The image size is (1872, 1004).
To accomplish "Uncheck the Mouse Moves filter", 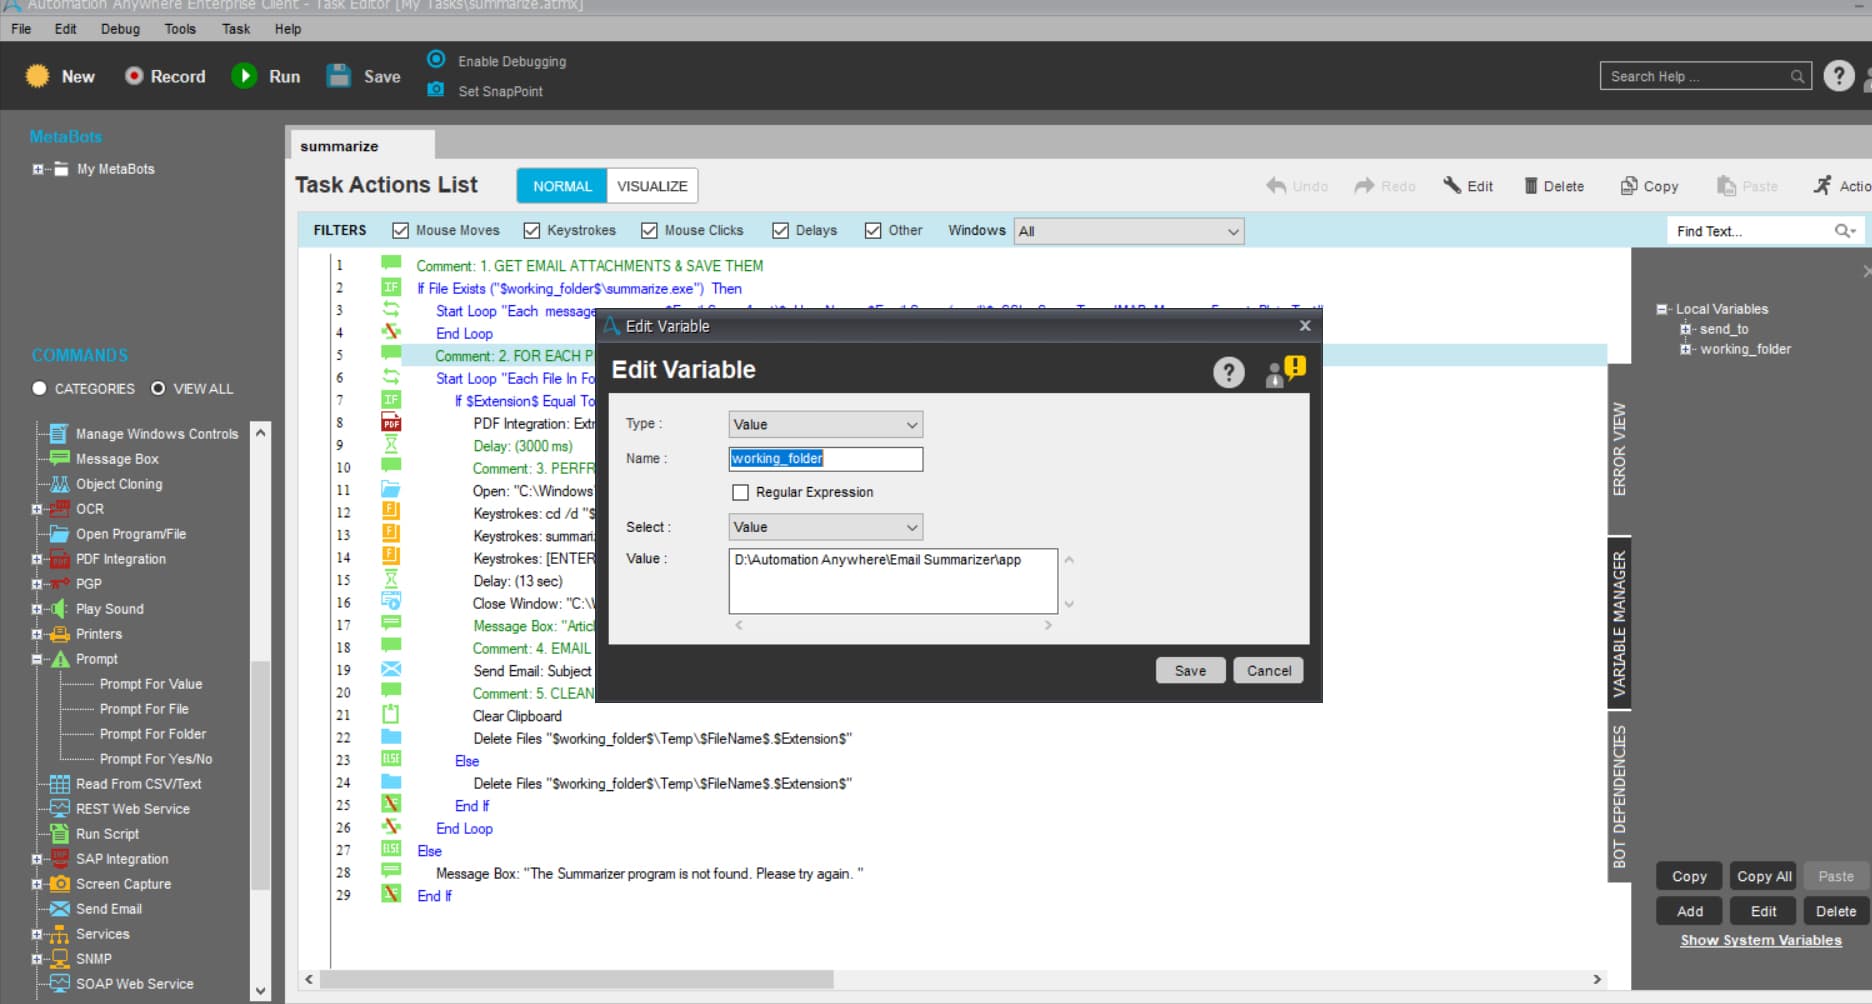I will pyautogui.click(x=401, y=230).
